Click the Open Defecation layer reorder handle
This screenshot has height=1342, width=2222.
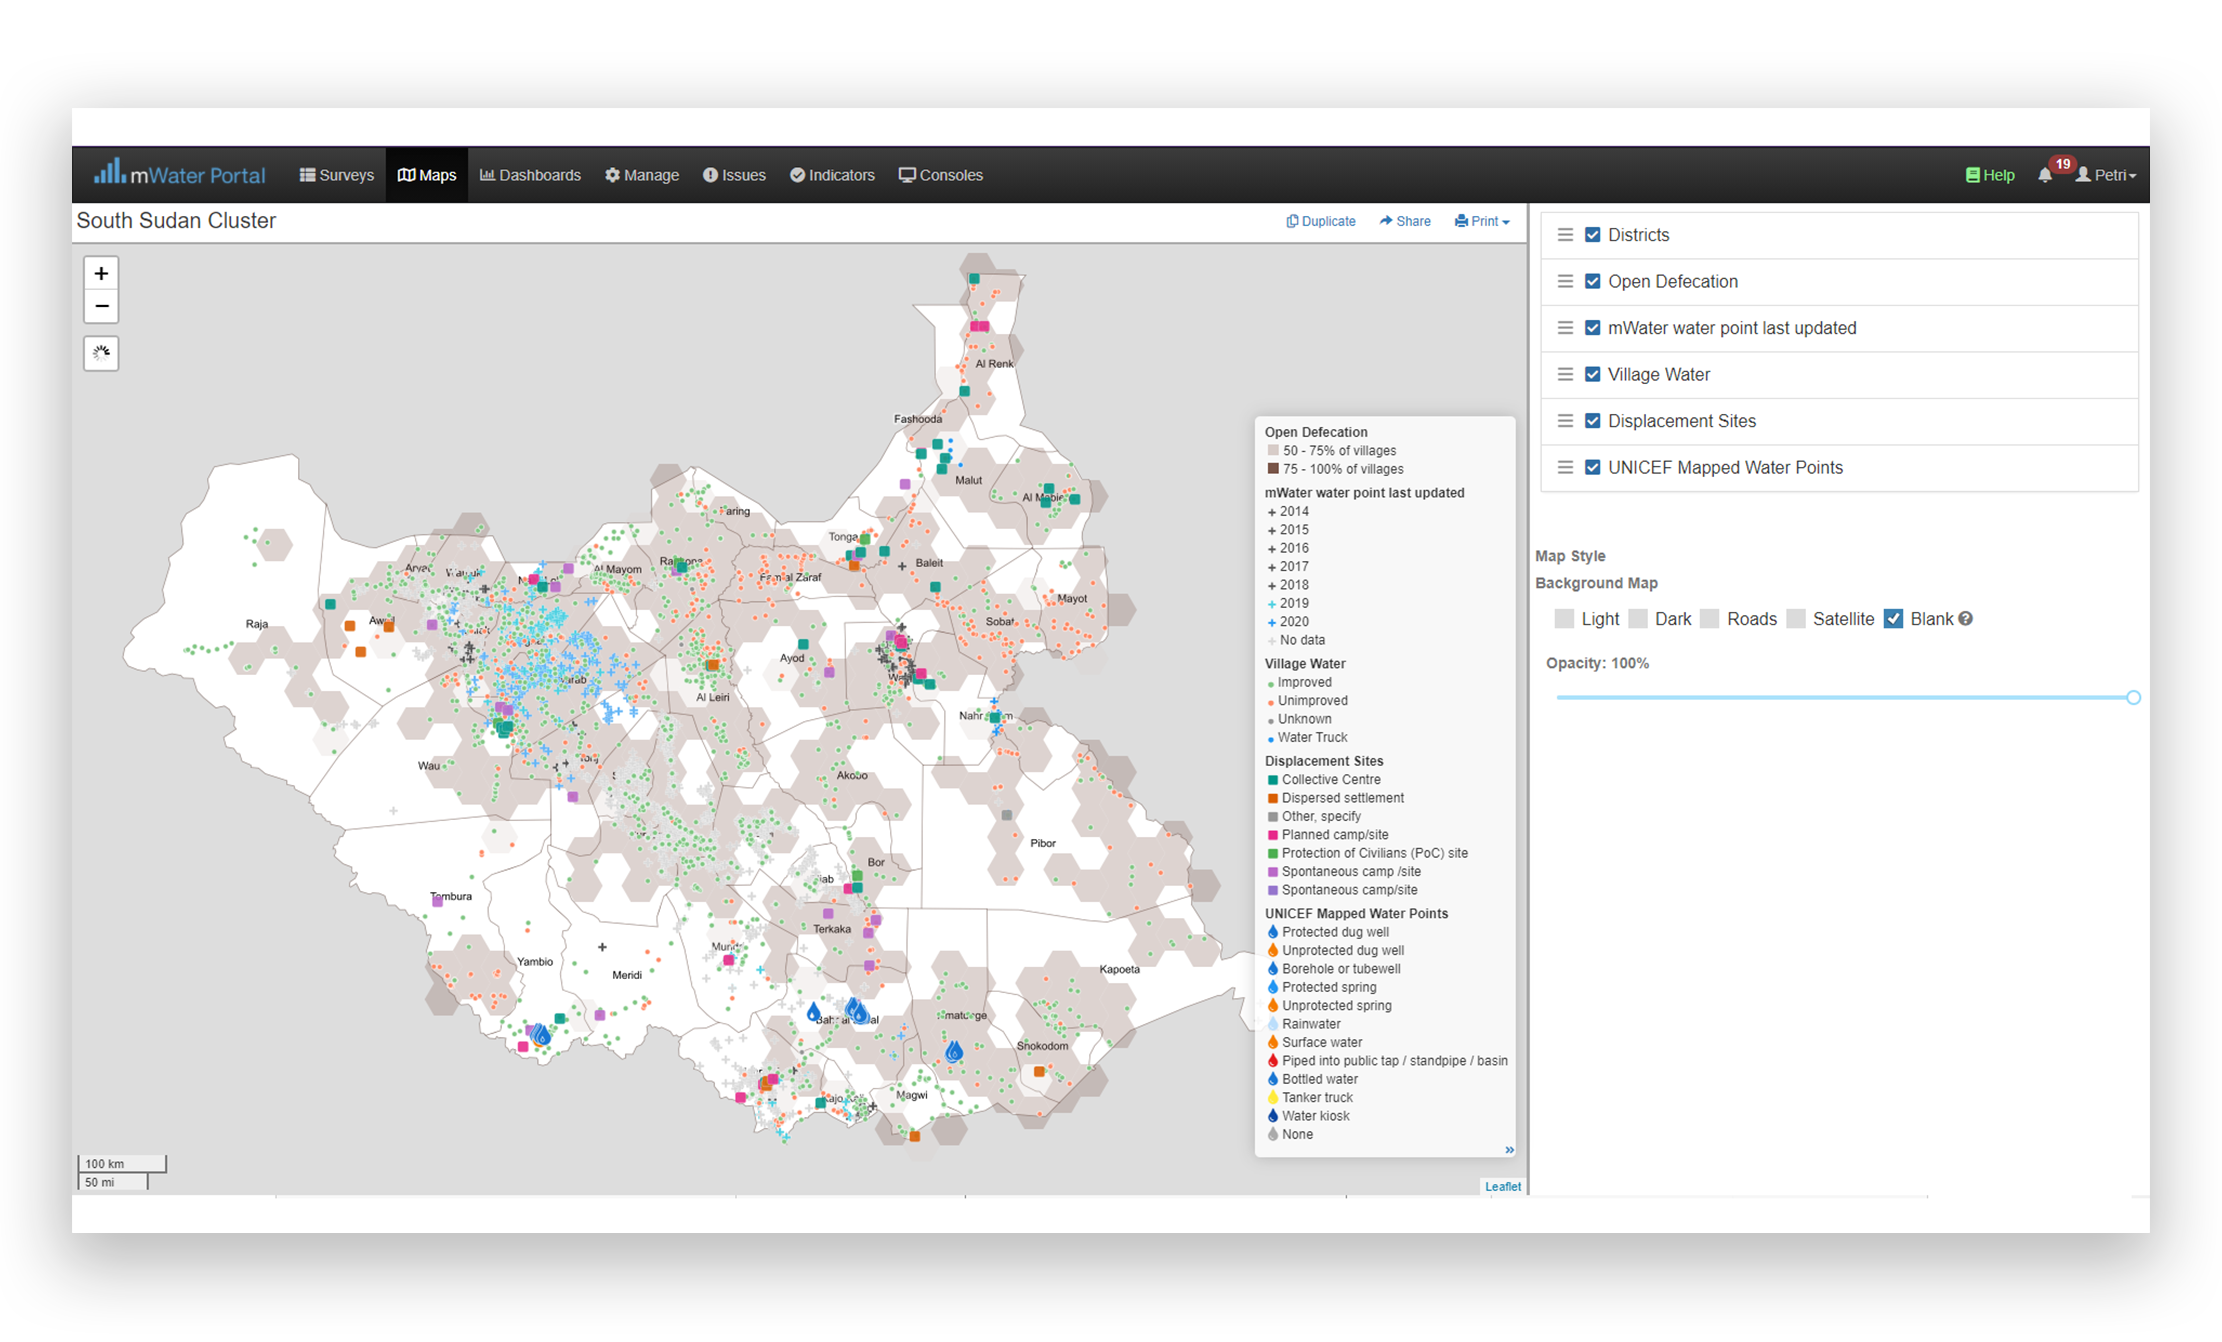[x=1565, y=281]
